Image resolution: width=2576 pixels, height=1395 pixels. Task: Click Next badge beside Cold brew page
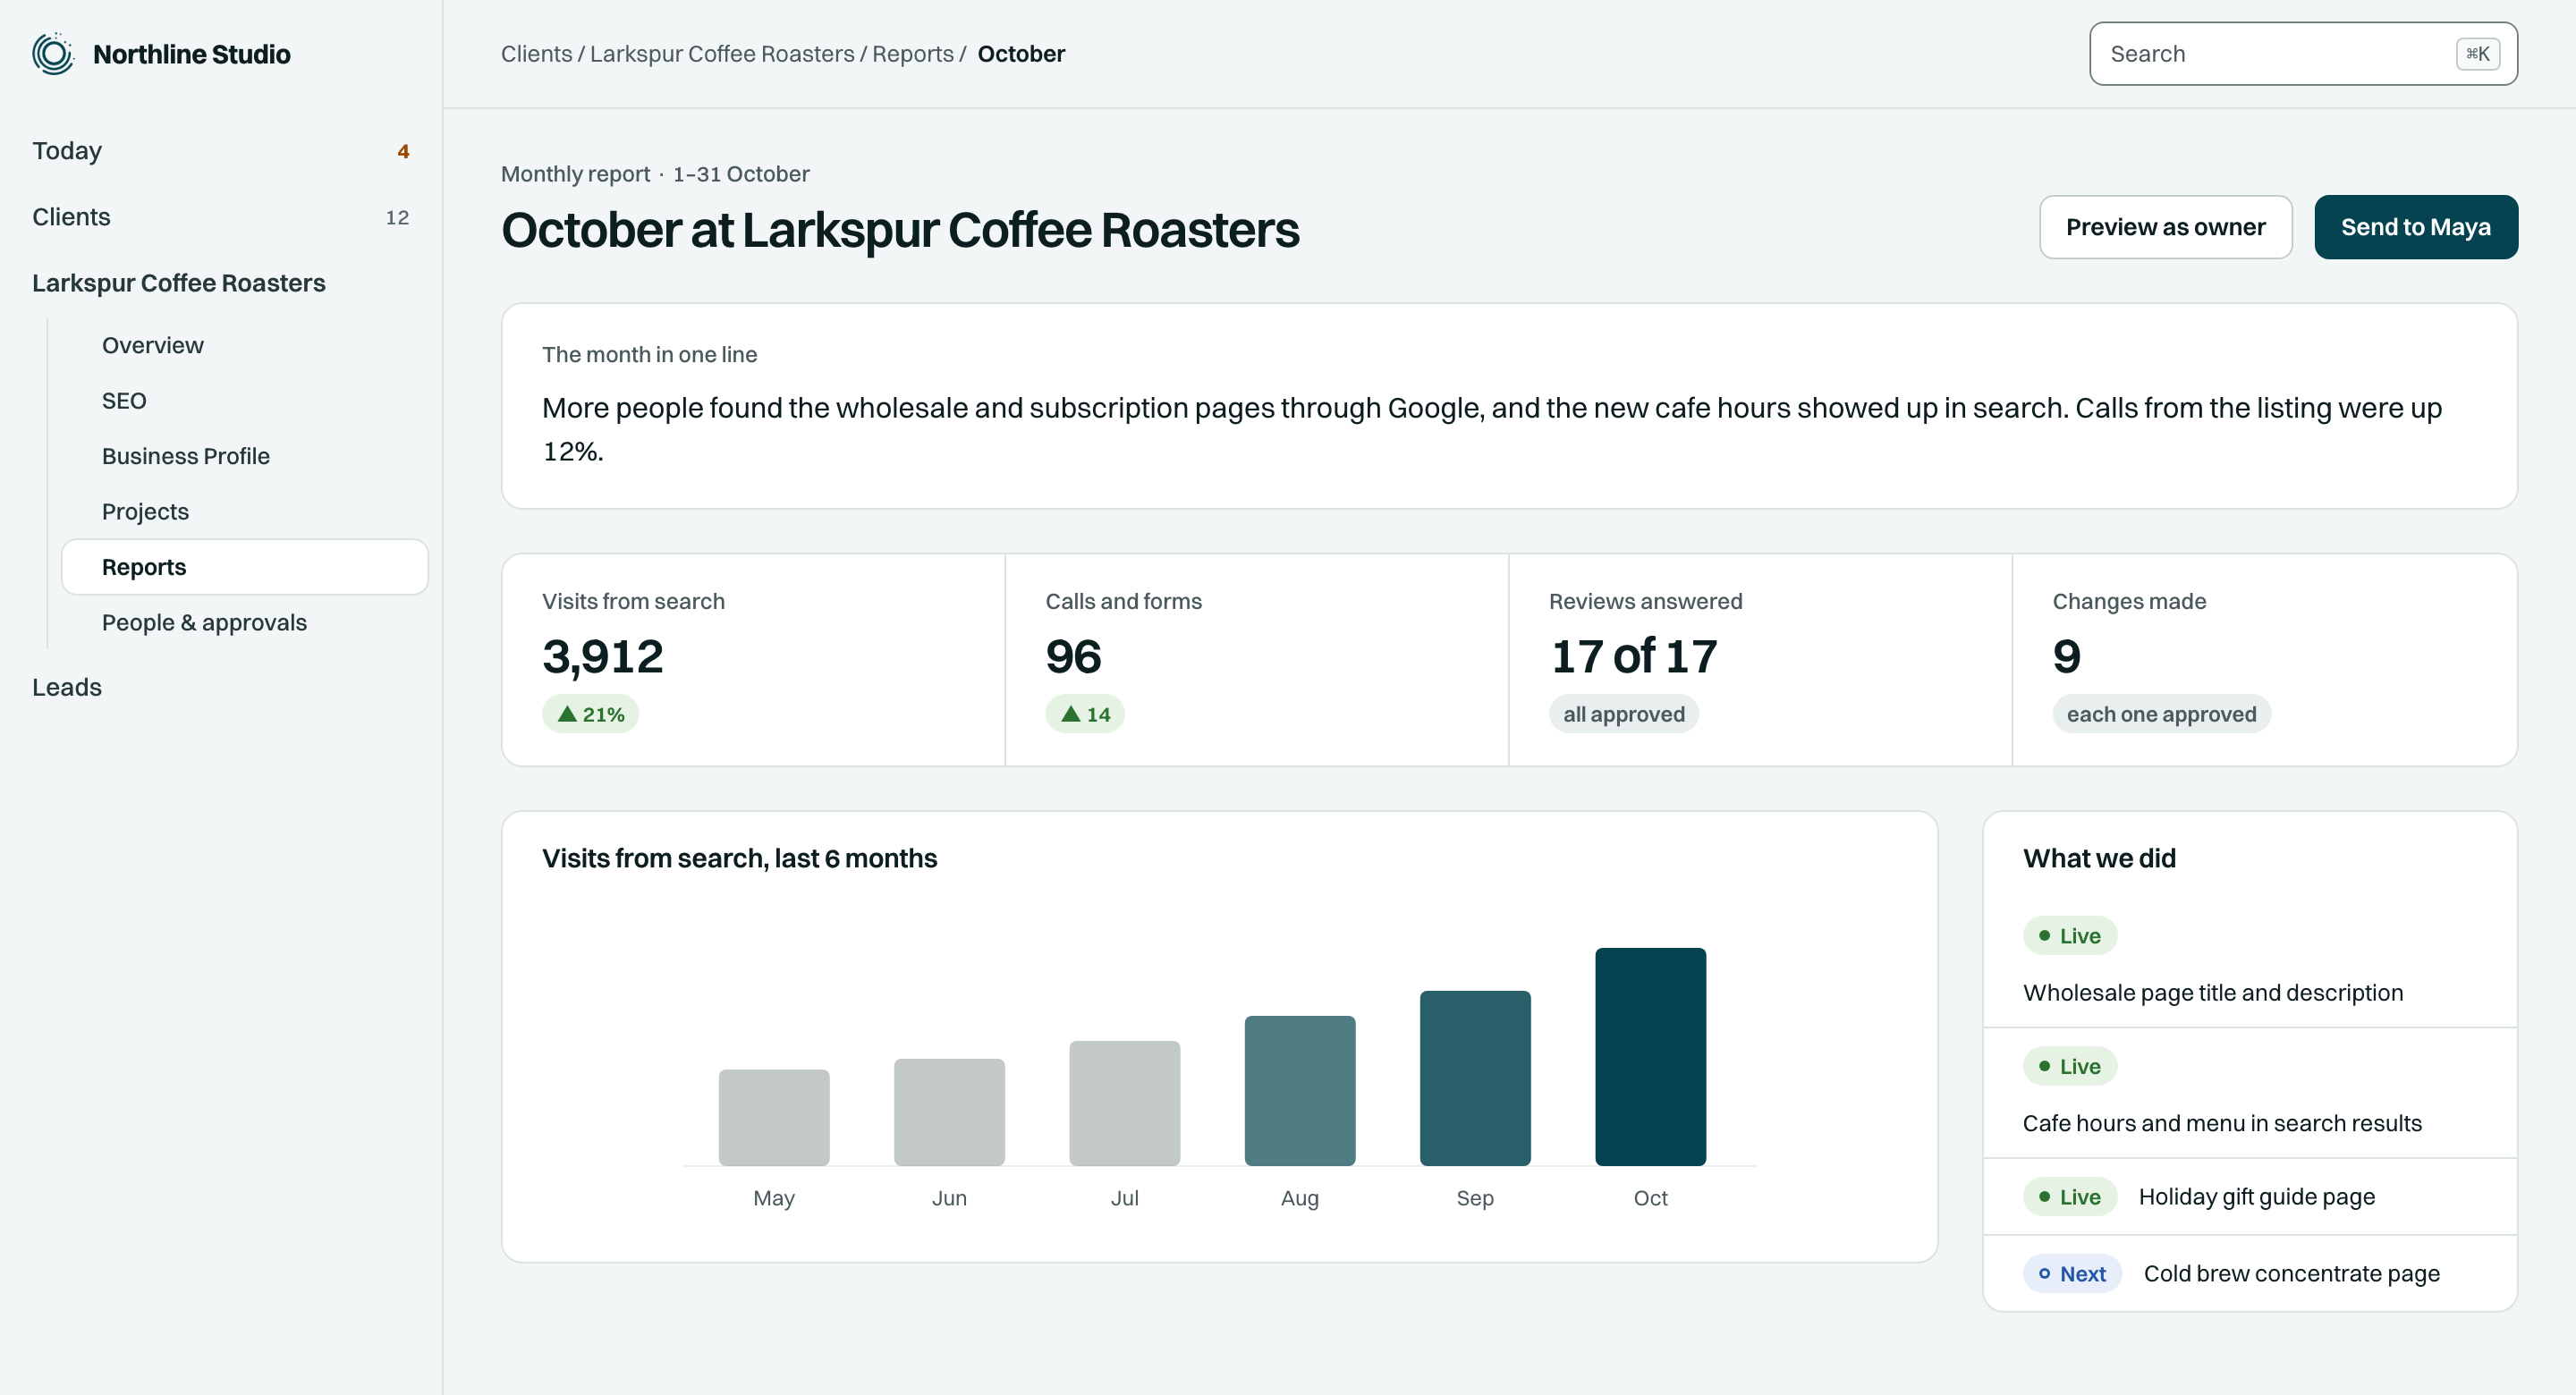click(x=2072, y=1274)
